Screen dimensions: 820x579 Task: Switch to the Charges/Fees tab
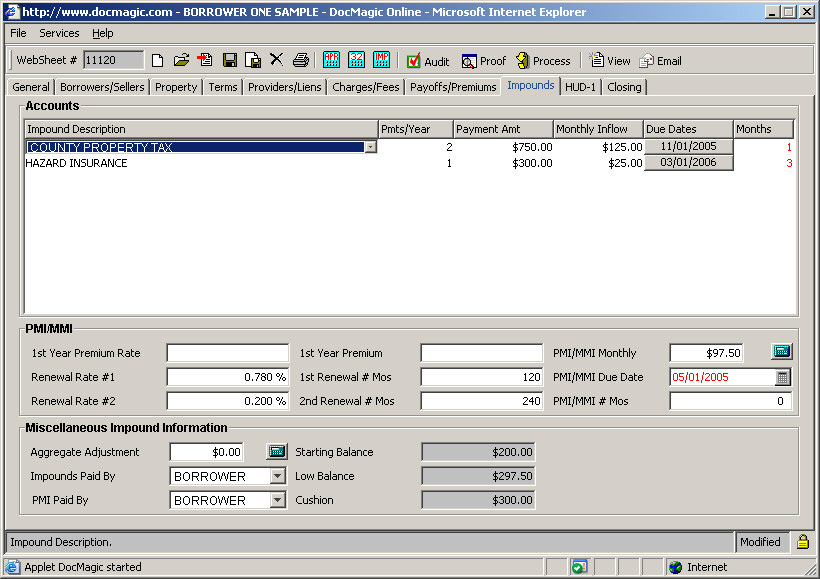(x=366, y=87)
